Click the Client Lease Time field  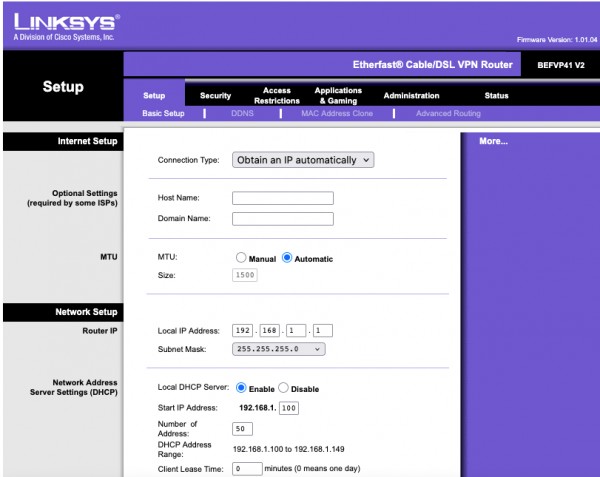[247, 468]
